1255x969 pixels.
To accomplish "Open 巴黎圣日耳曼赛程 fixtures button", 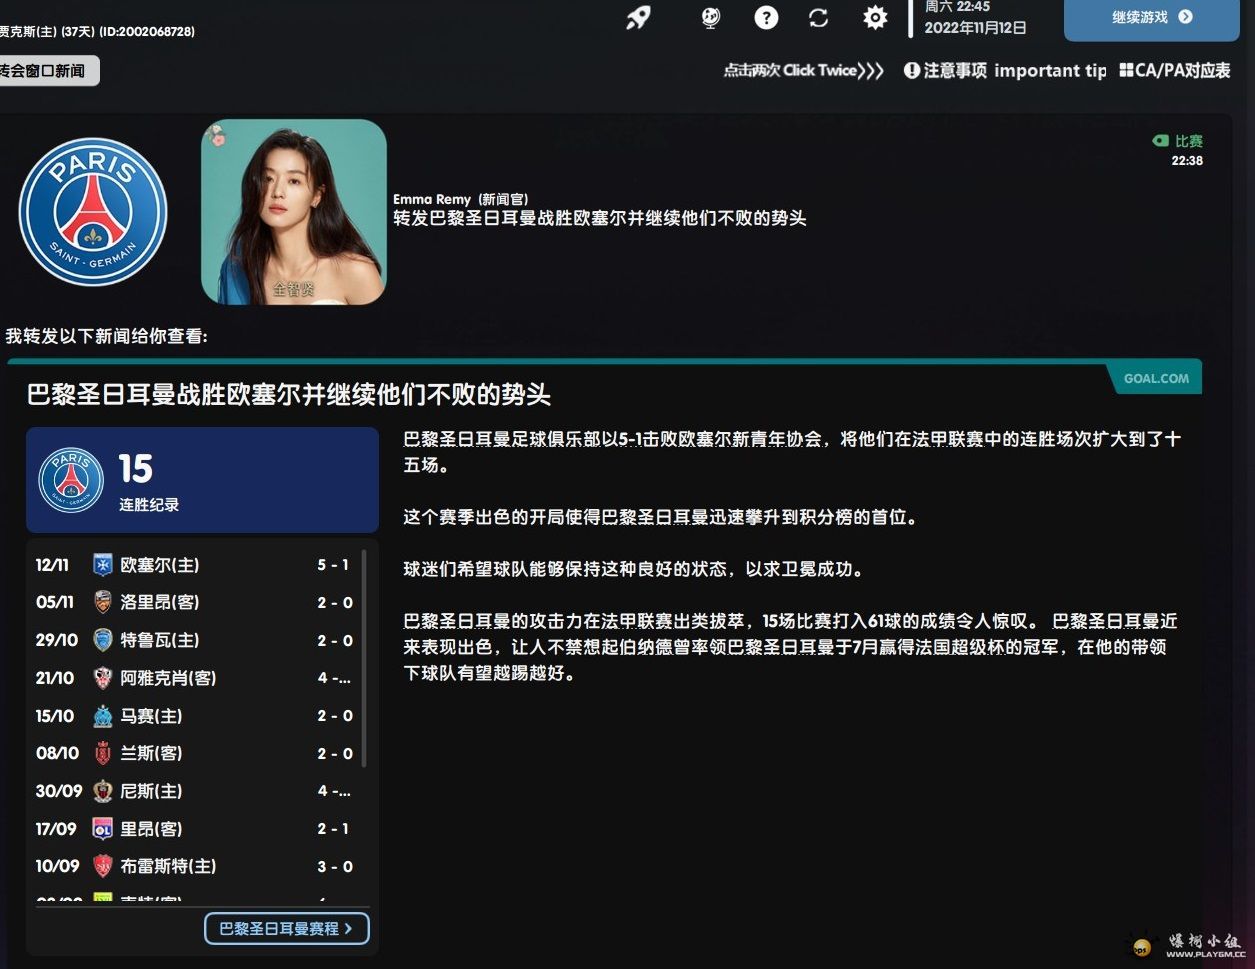I will coord(286,928).
